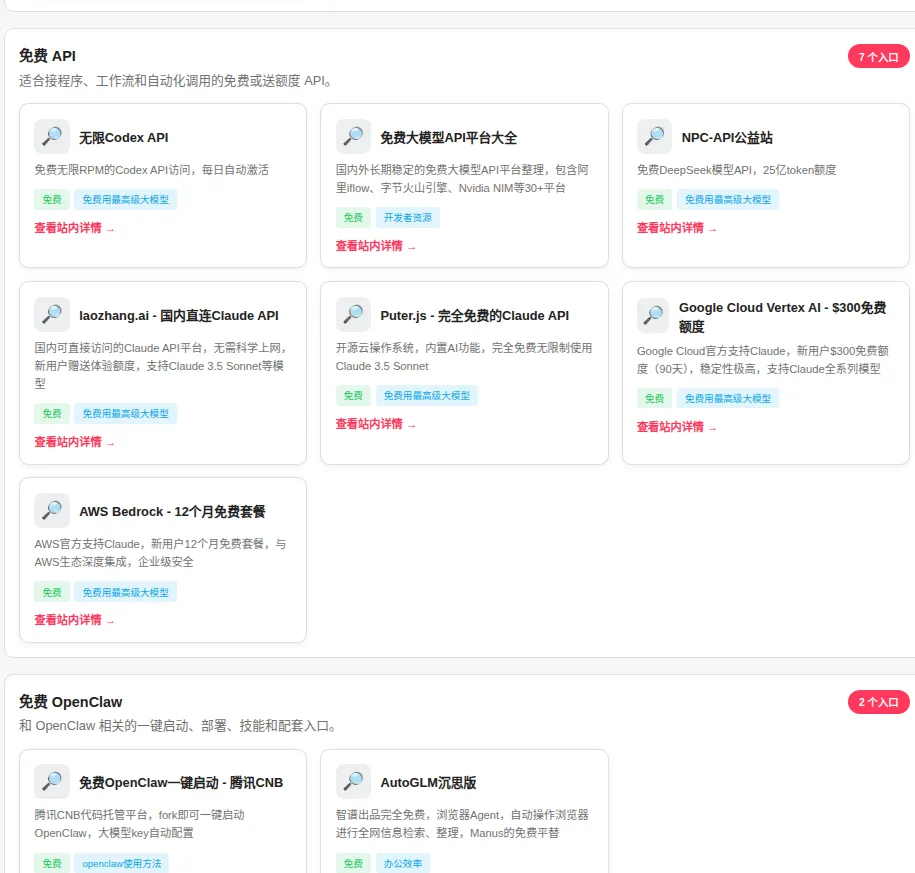Screen dimensions: 915x873
Task: Click description 免费DeepSeek模型API，25亿token额度
Action: (736, 170)
